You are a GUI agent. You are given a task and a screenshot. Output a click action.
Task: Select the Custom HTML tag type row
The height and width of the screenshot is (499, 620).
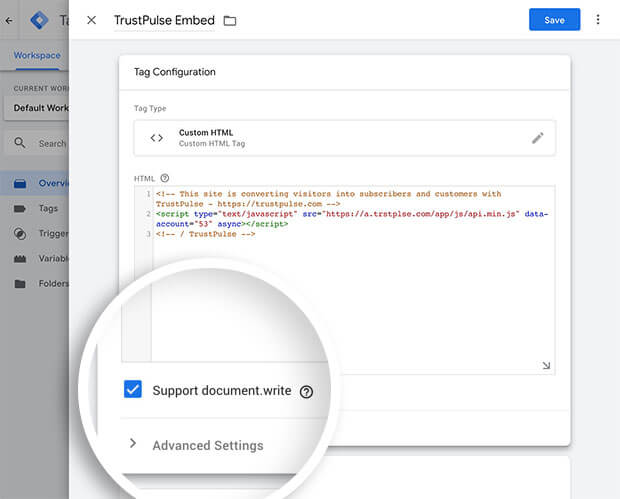(344, 138)
